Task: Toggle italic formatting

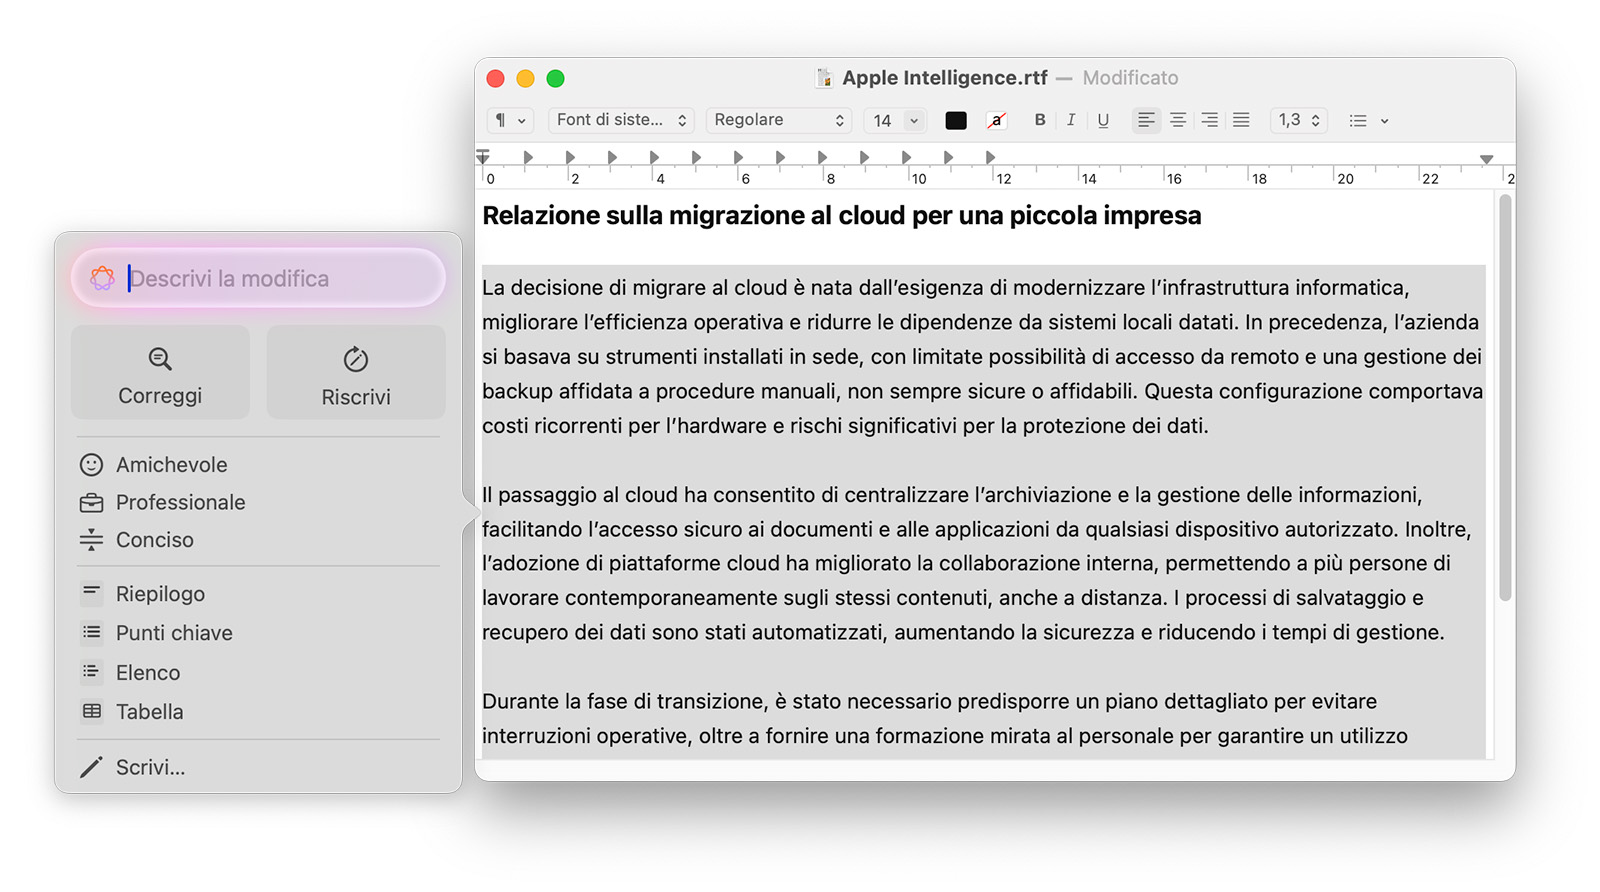Action: pos(1071,120)
